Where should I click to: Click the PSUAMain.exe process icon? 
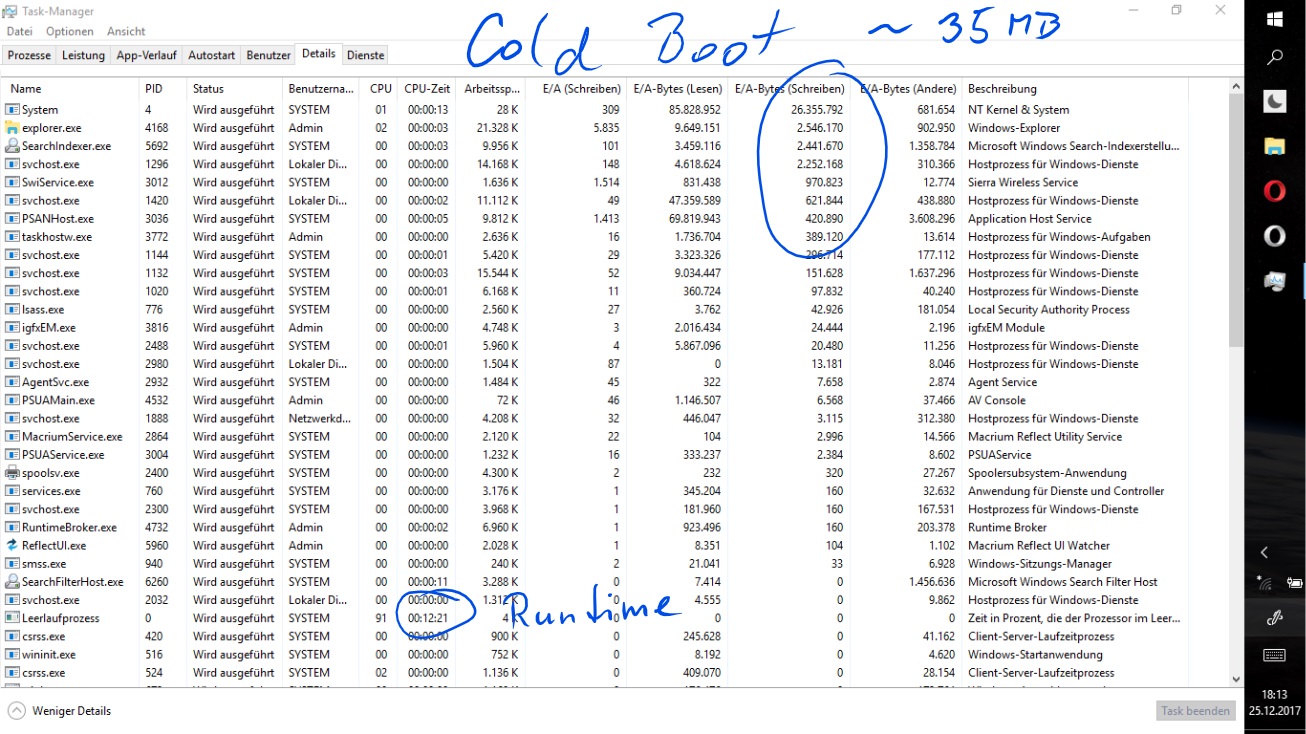(12, 400)
